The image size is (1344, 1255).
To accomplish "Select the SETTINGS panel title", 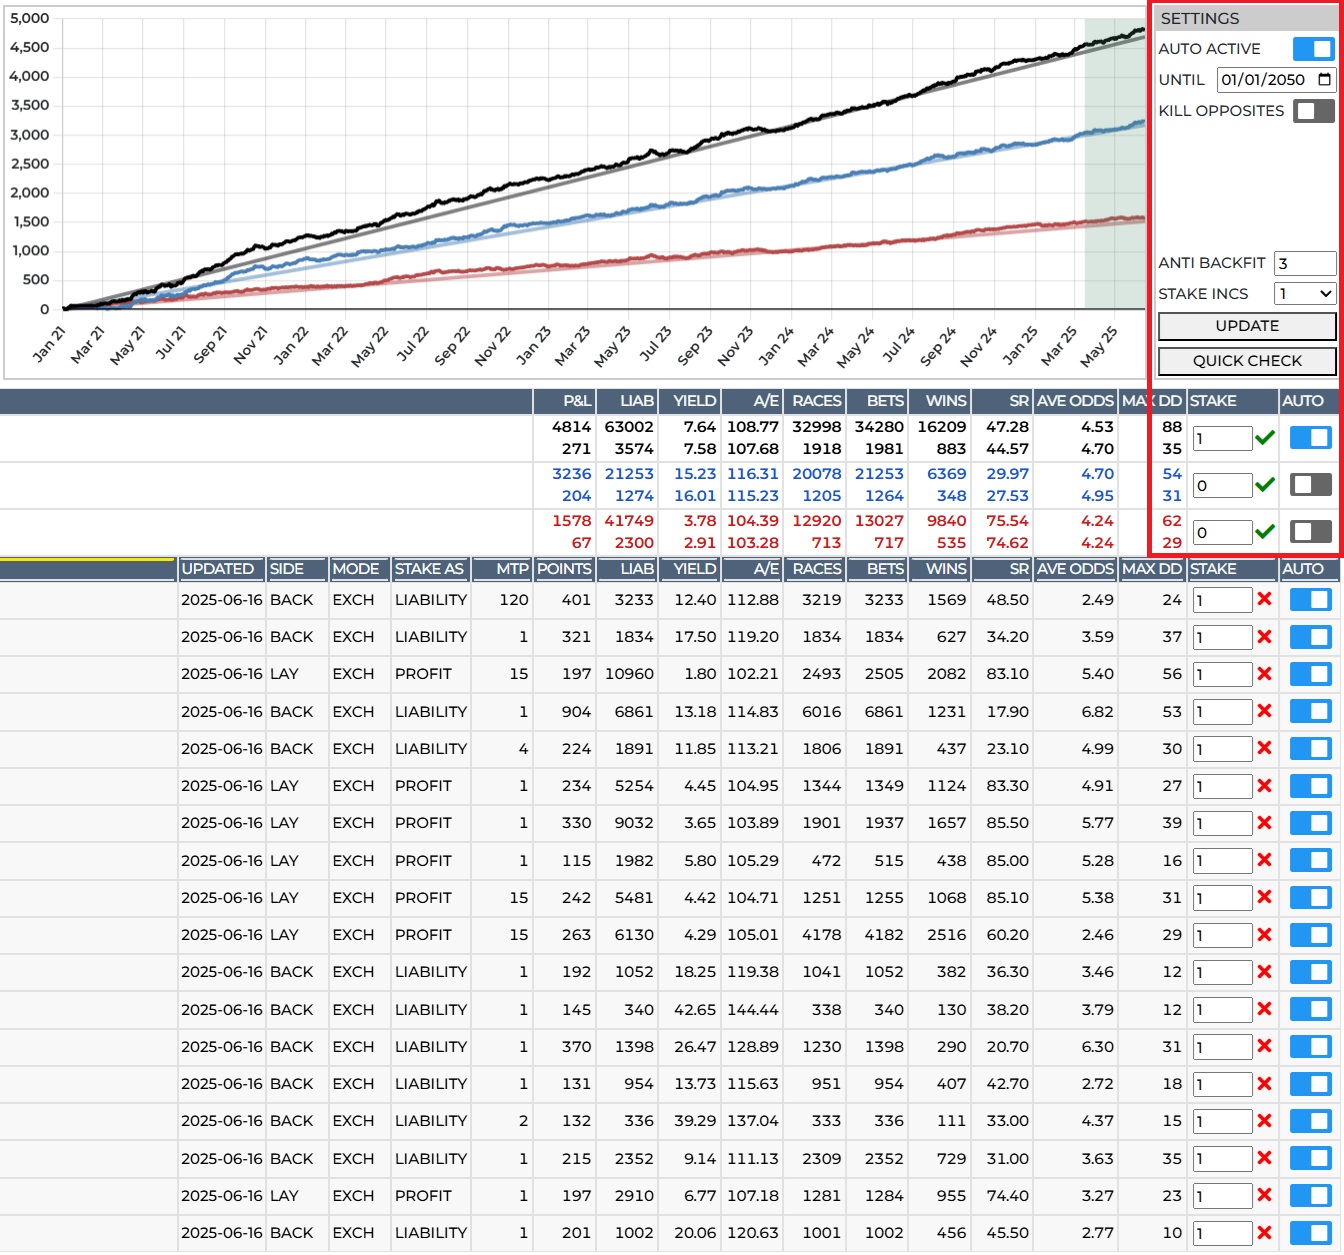I will 1200,18.
